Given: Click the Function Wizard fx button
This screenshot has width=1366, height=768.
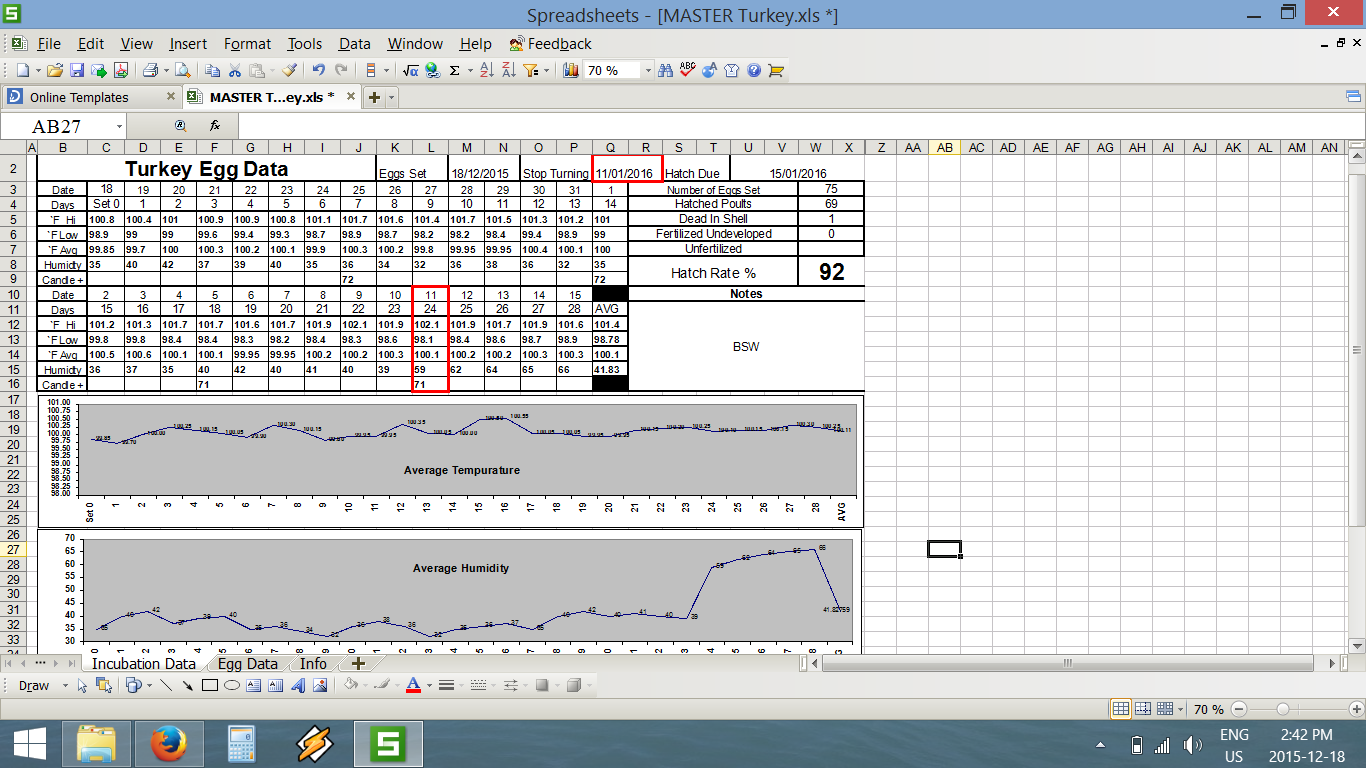Looking at the screenshot, I should (x=215, y=126).
